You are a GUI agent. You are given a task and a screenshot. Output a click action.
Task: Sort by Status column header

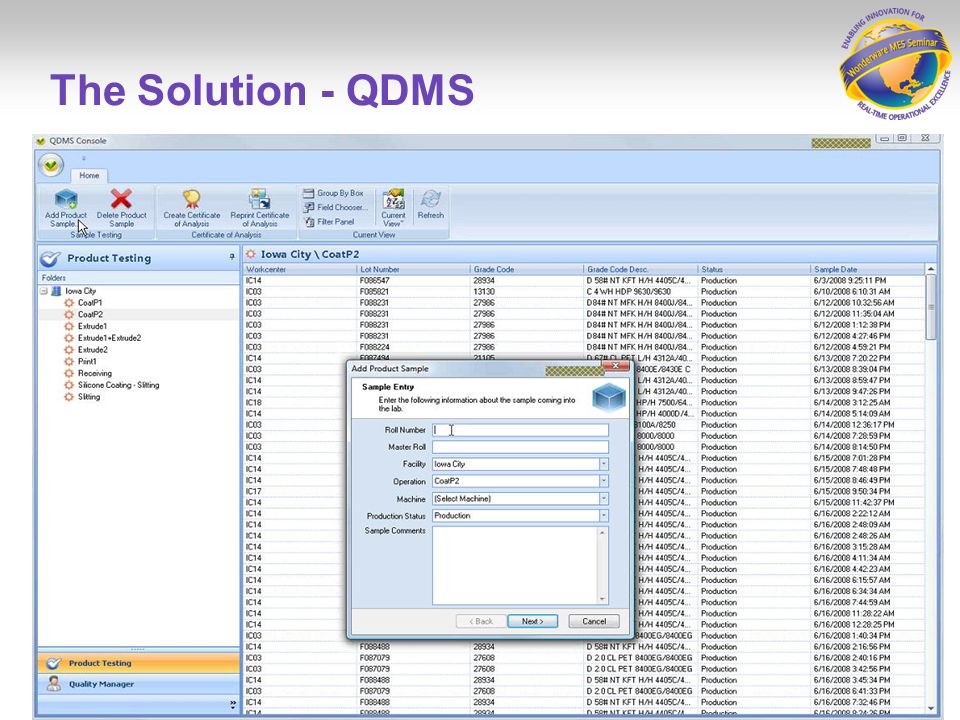point(754,269)
